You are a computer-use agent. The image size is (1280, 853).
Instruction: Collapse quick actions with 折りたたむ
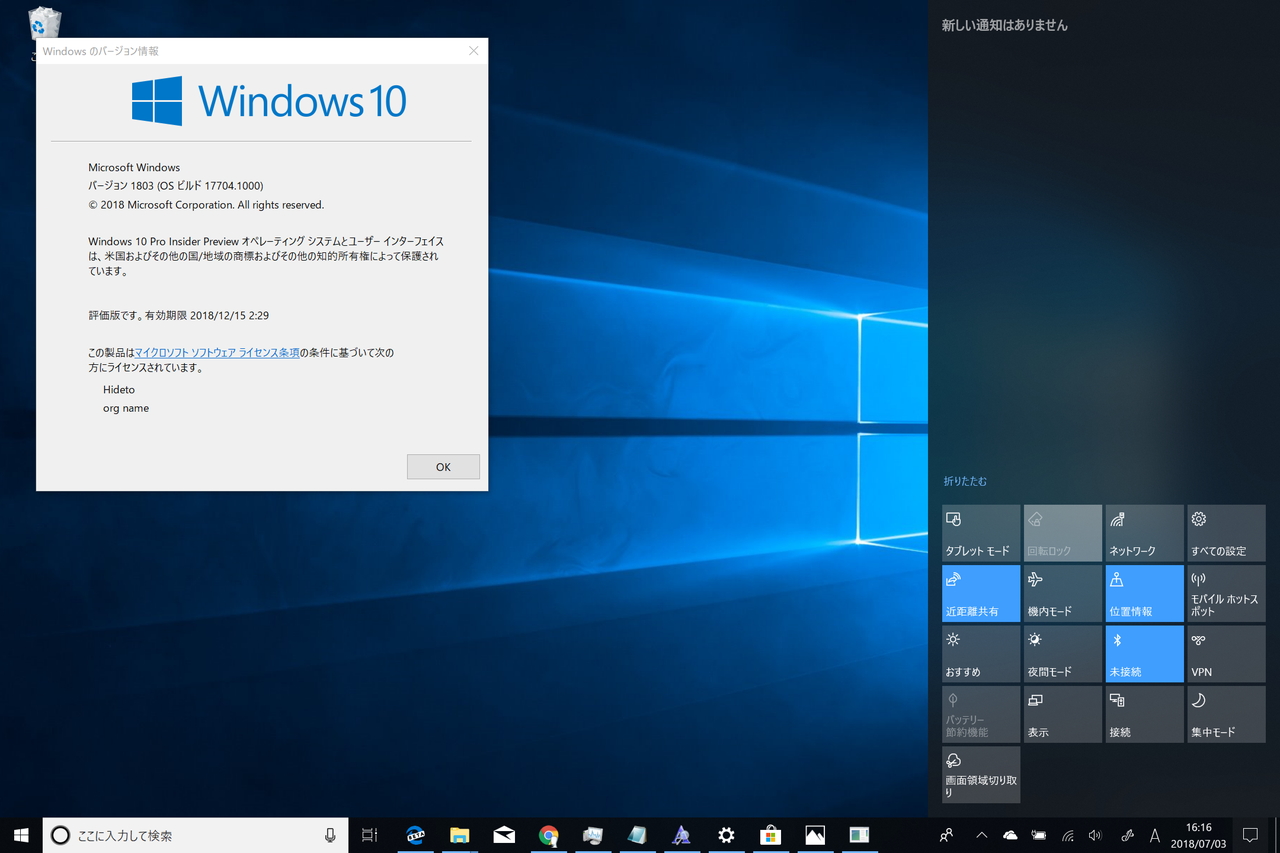click(965, 481)
